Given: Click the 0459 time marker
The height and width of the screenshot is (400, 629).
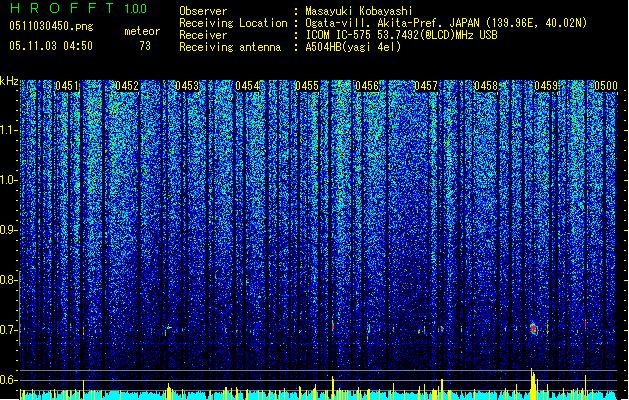Looking at the screenshot, I should point(546,86).
